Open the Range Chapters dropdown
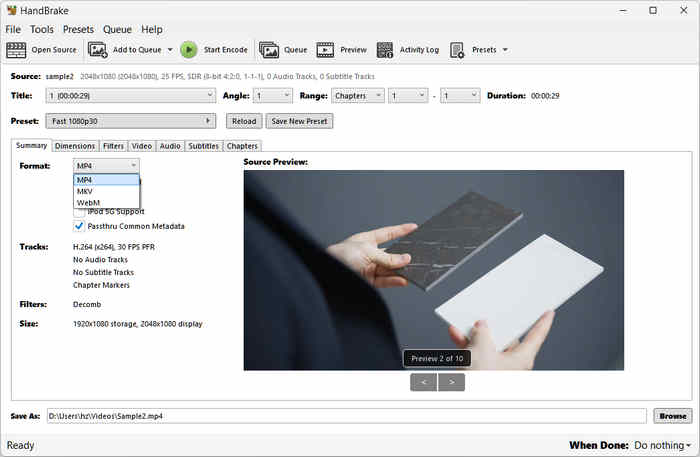The width and height of the screenshot is (700, 457). [357, 96]
